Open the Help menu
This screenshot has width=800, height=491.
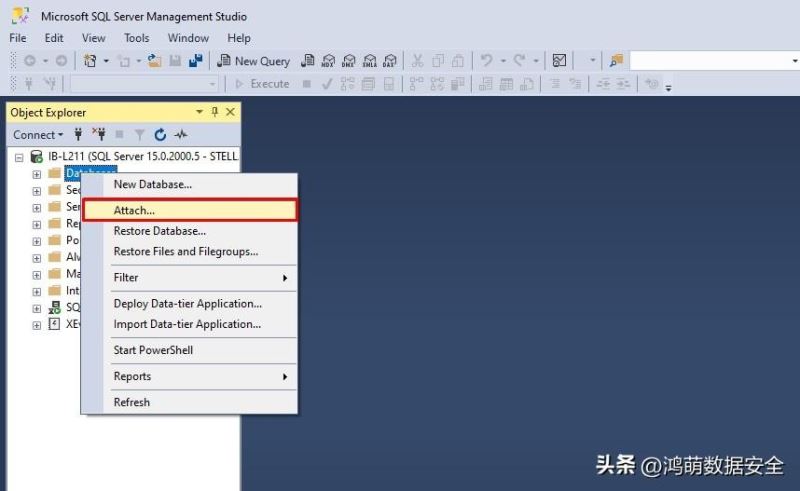(x=239, y=38)
